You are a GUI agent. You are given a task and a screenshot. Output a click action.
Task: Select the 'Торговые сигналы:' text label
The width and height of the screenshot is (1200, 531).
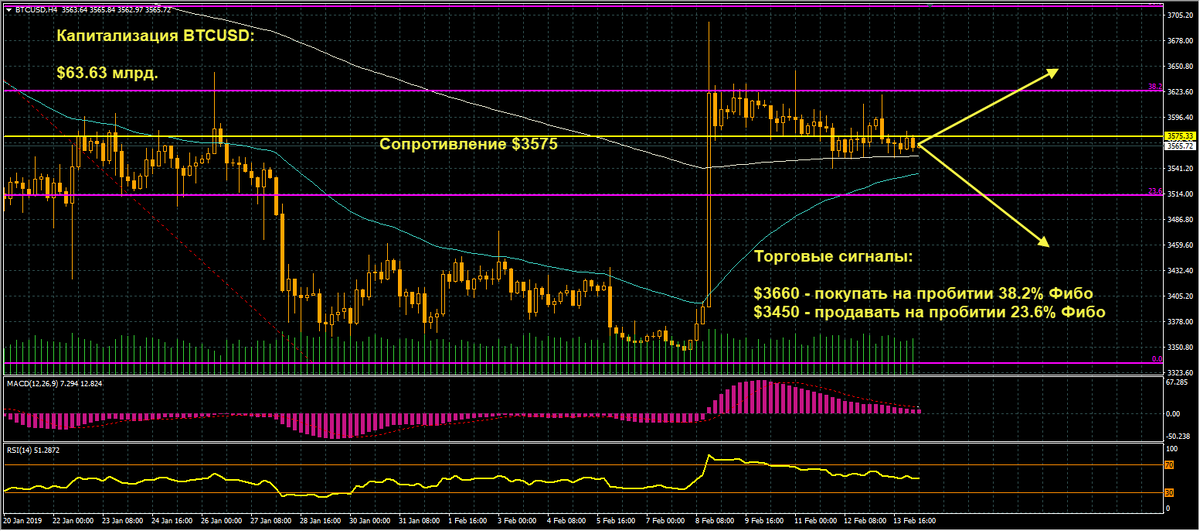832,257
